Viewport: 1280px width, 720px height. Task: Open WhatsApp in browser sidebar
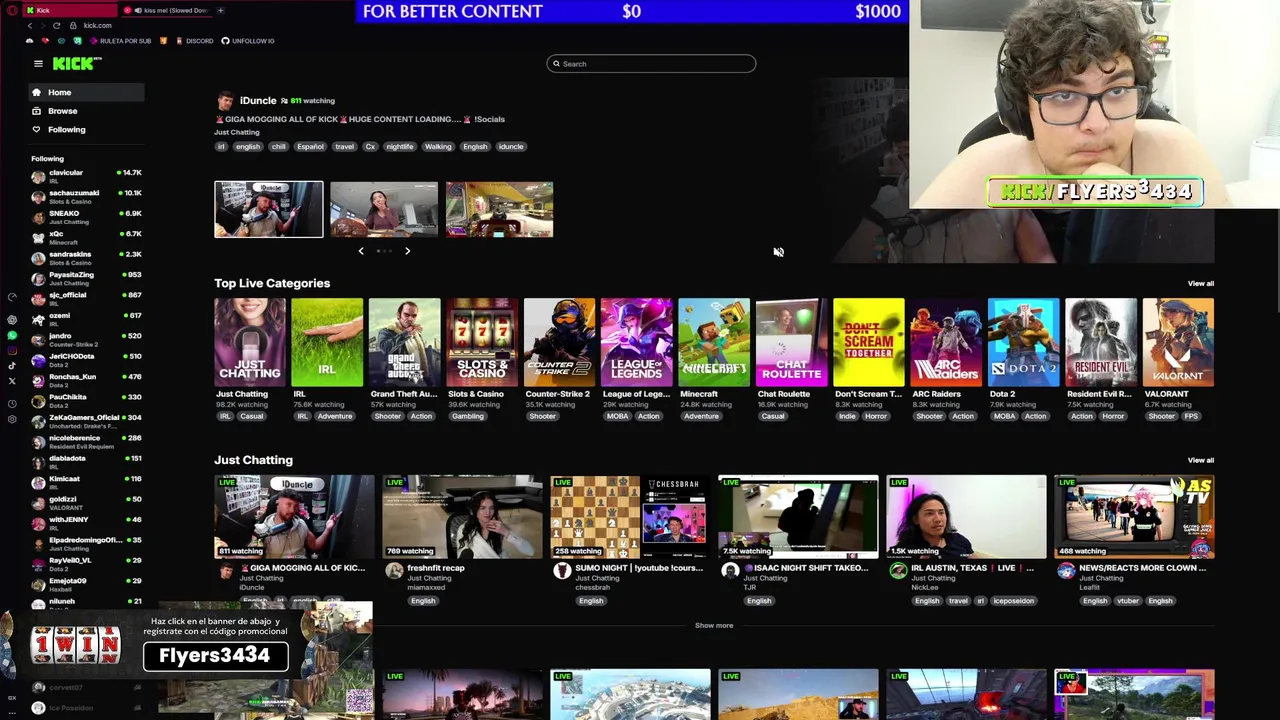12,336
